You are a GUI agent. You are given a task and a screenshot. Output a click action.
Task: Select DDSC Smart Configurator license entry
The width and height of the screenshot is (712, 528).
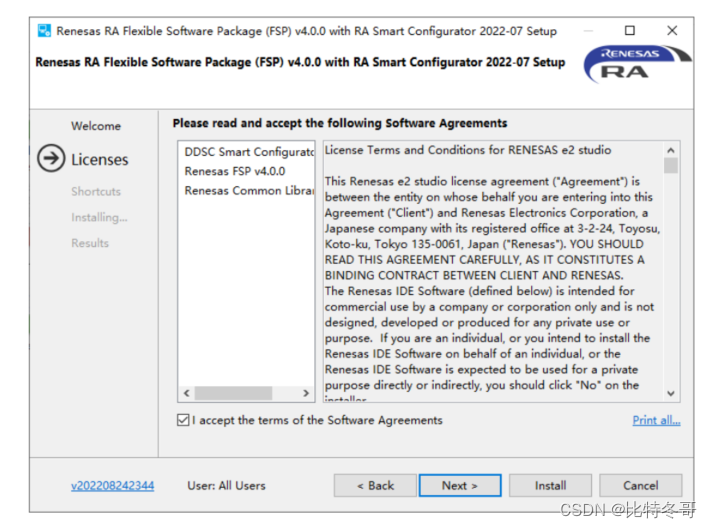249,152
